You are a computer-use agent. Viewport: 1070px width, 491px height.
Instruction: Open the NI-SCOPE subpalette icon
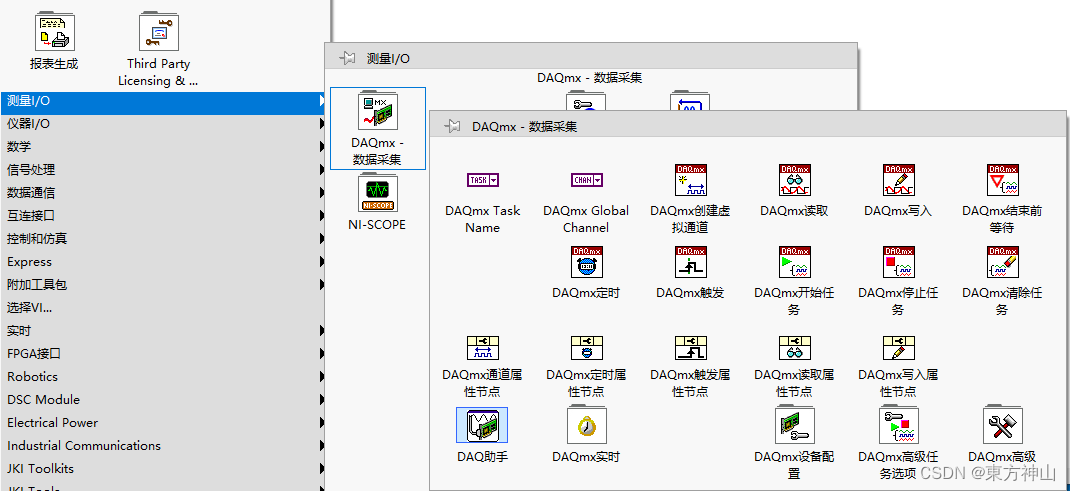pyautogui.click(x=377, y=194)
